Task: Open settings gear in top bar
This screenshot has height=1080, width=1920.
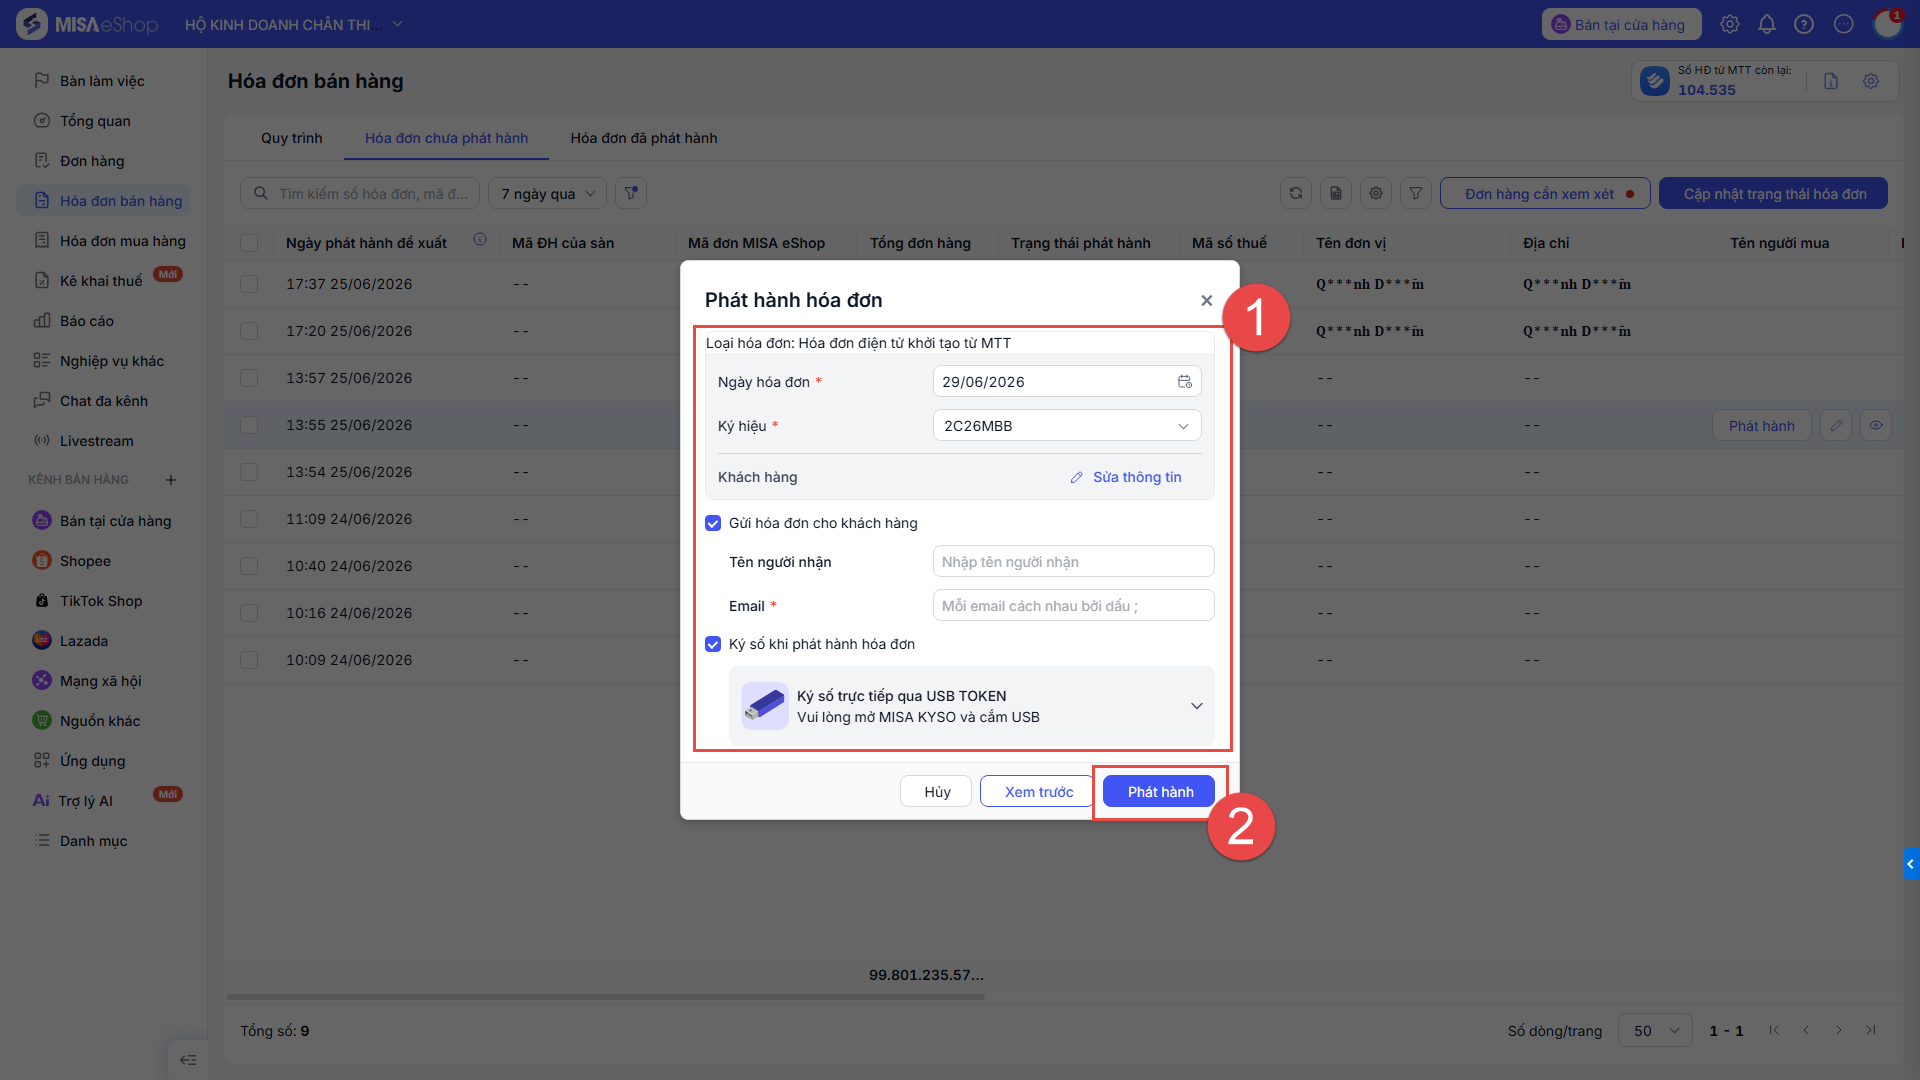Action: 1730,24
